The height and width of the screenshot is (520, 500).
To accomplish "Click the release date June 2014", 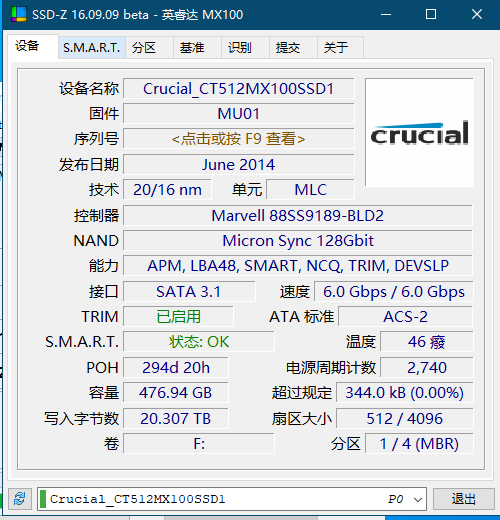I will (238, 164).
